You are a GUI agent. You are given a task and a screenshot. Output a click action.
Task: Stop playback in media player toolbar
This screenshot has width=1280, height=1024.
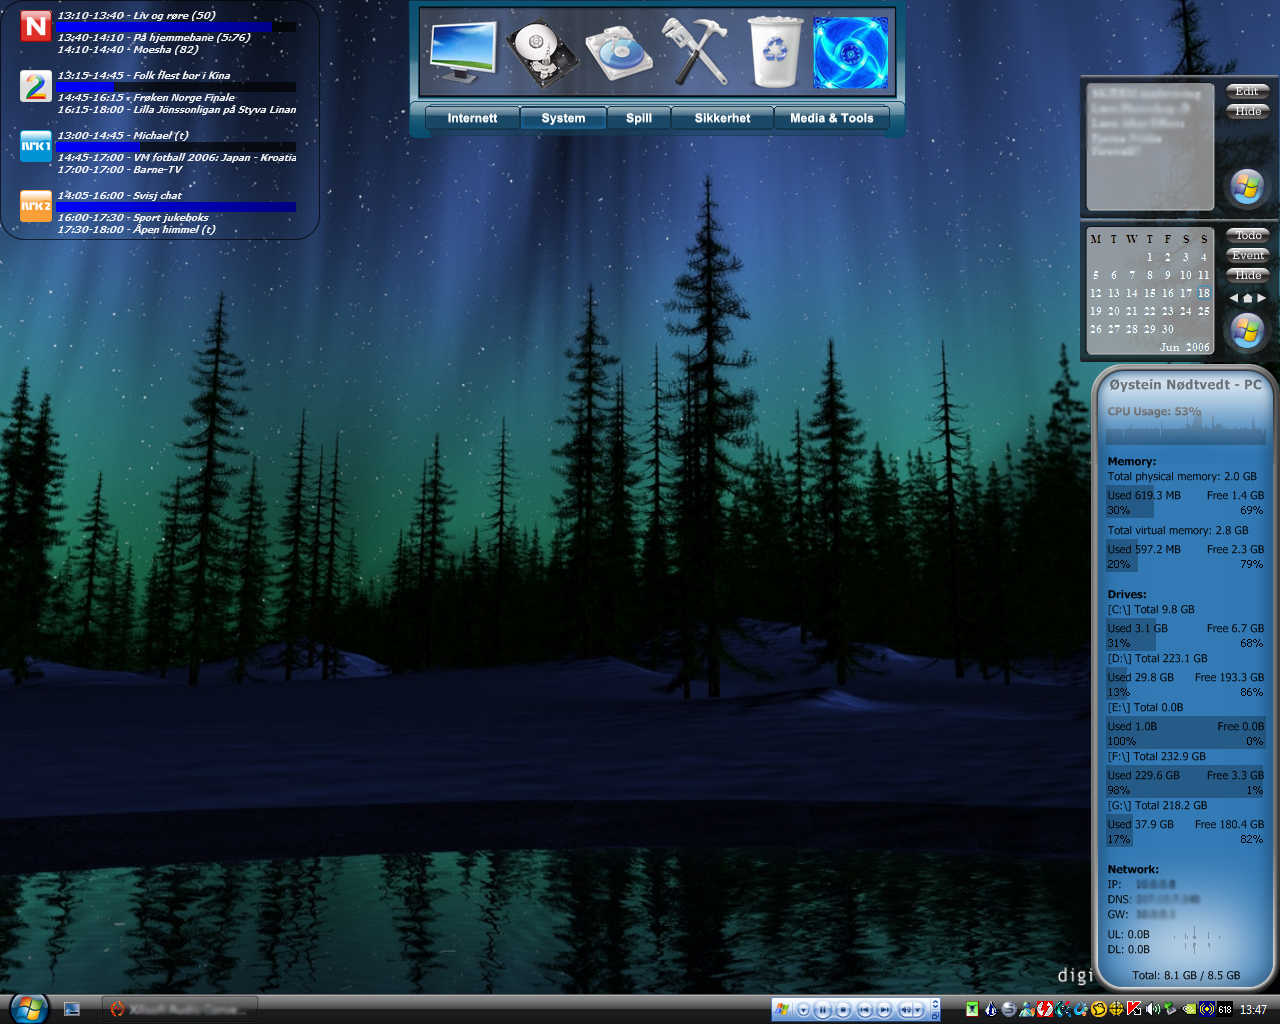click(x=843, y=1010)
